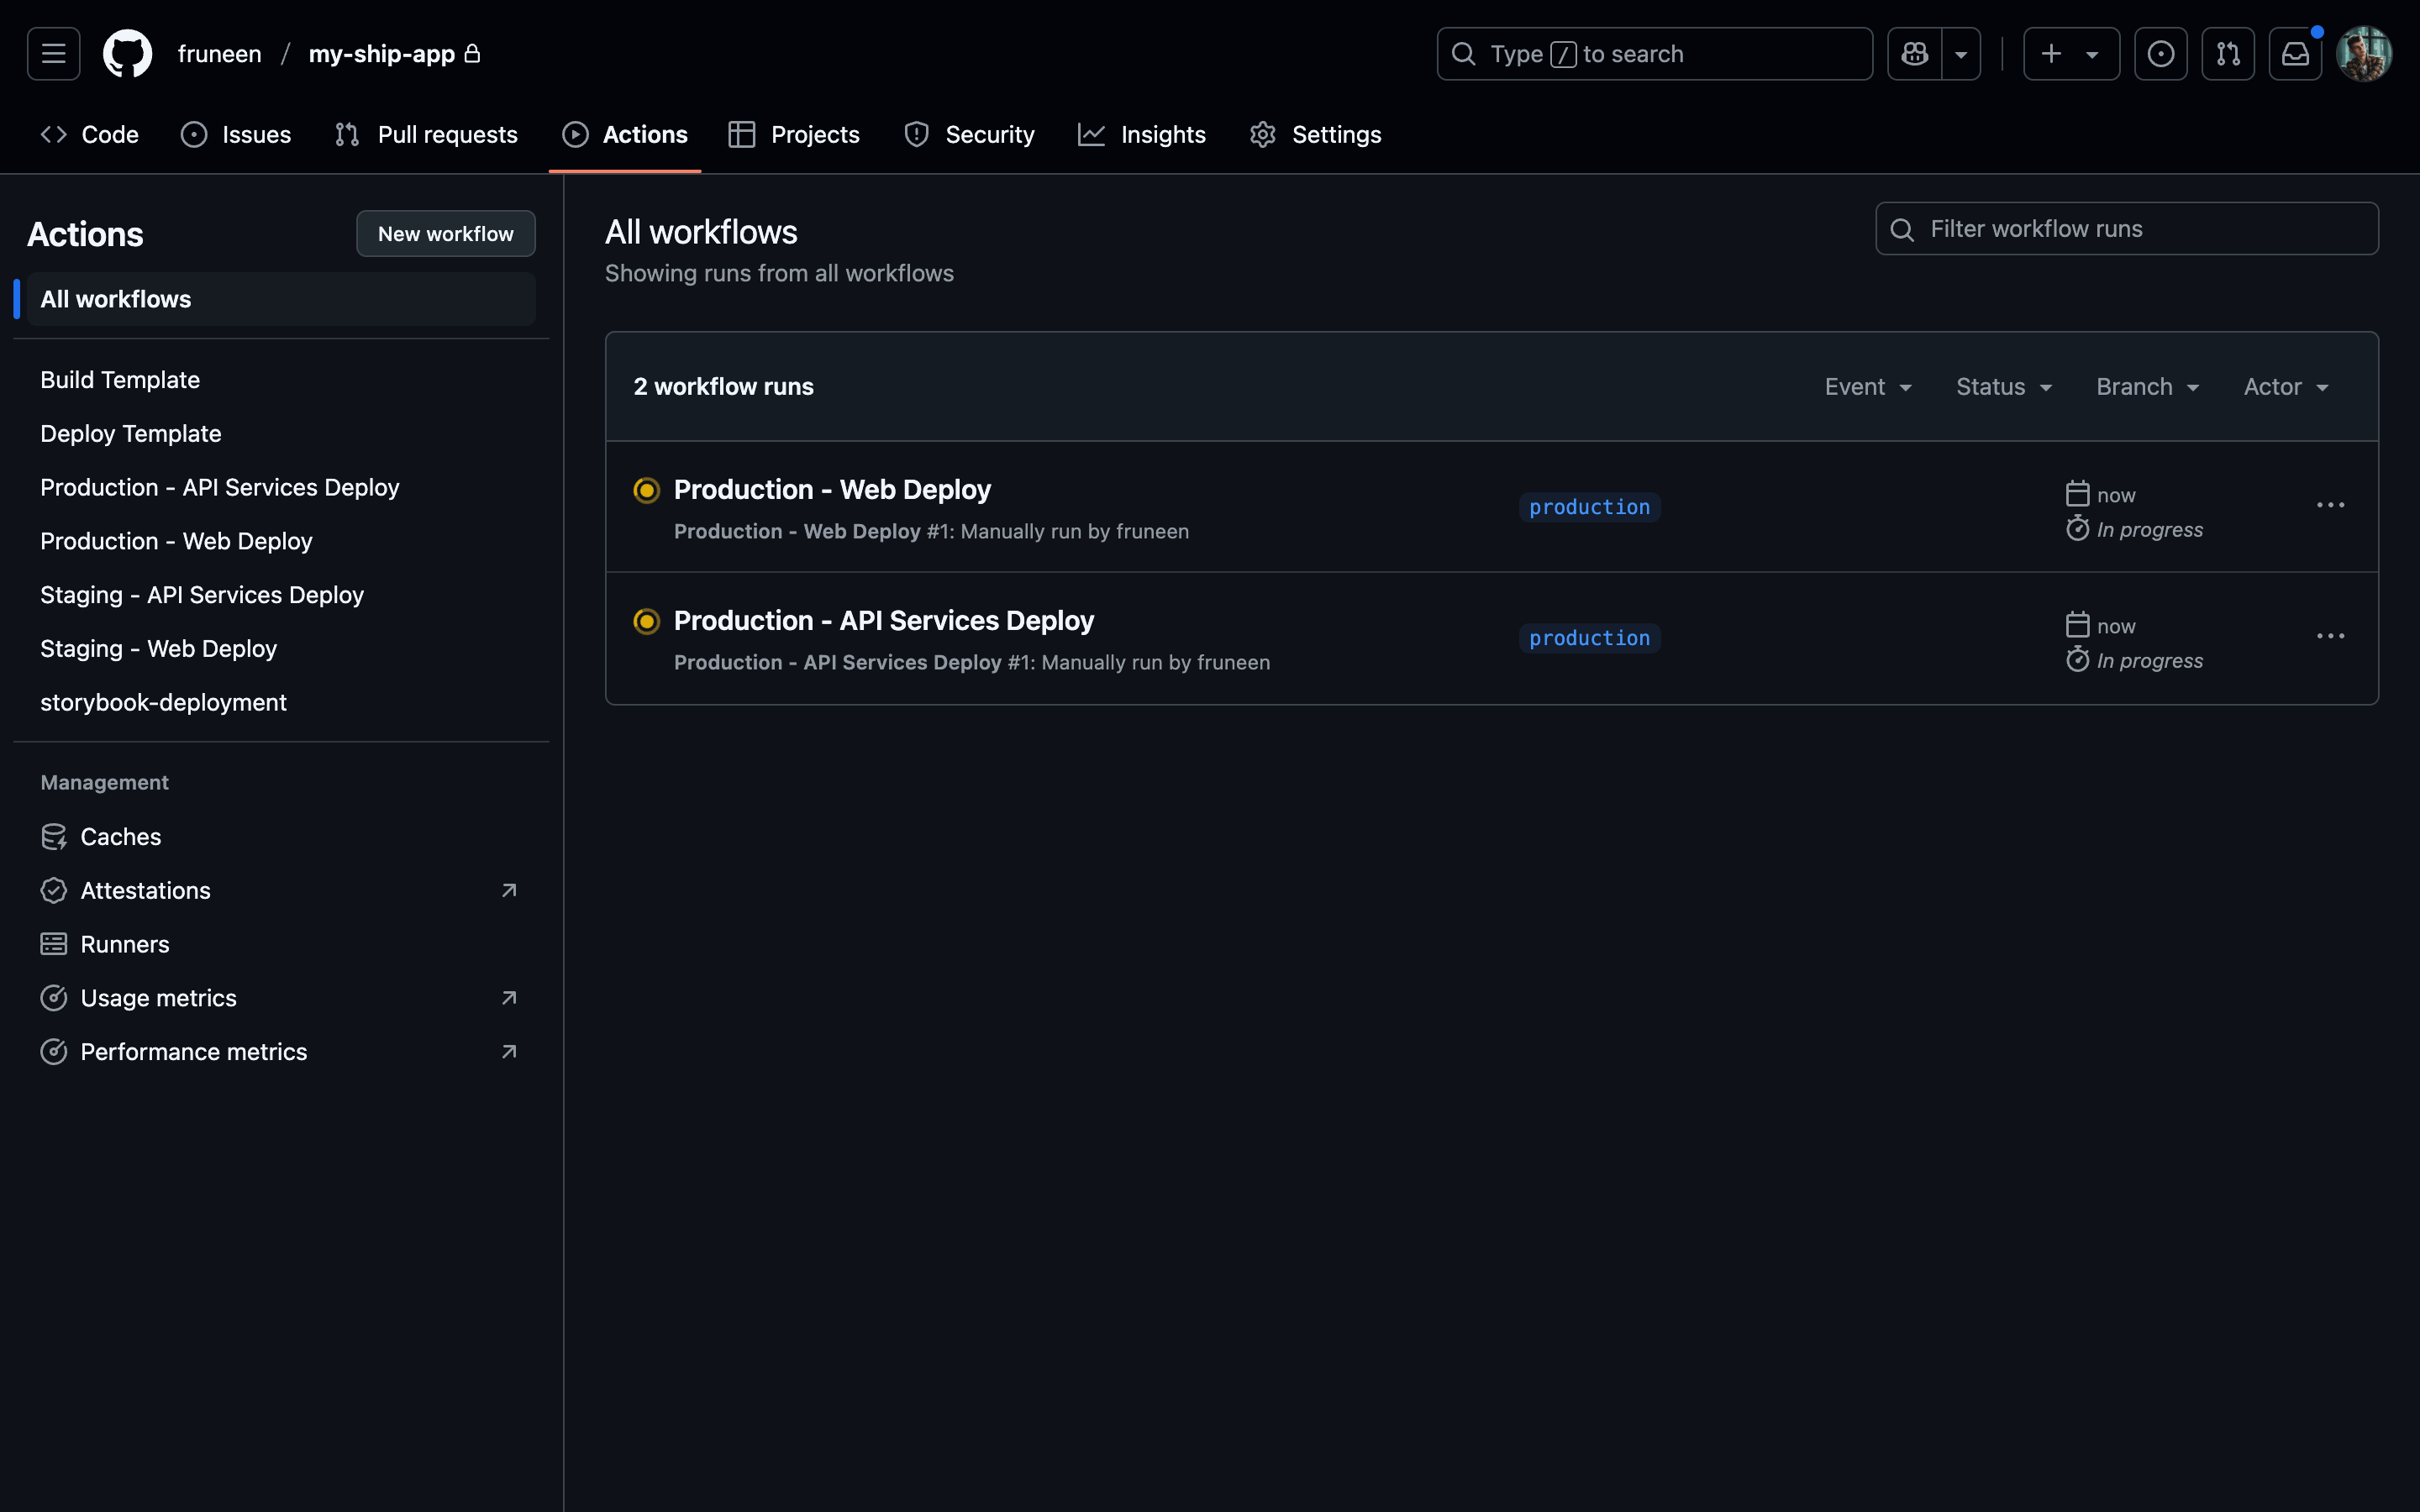Open user avatar profile menu
Screen dimensions: 2420x1512
[x=2363, y=54]
